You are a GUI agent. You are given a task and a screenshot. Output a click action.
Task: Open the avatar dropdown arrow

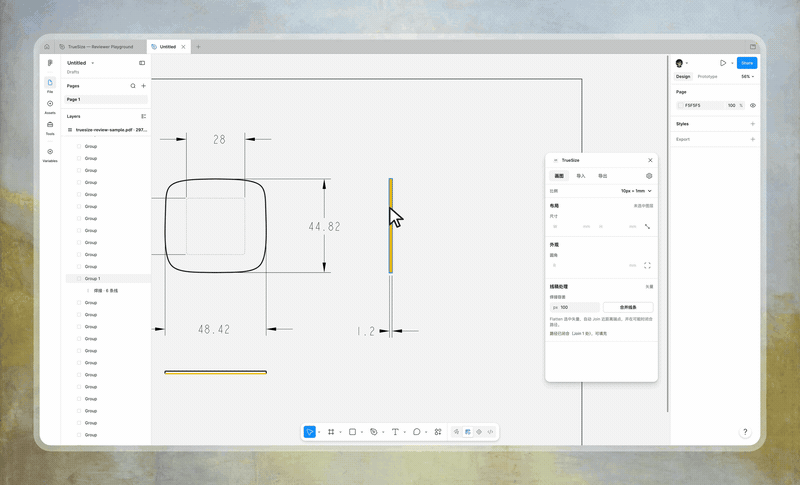[687, 63]
